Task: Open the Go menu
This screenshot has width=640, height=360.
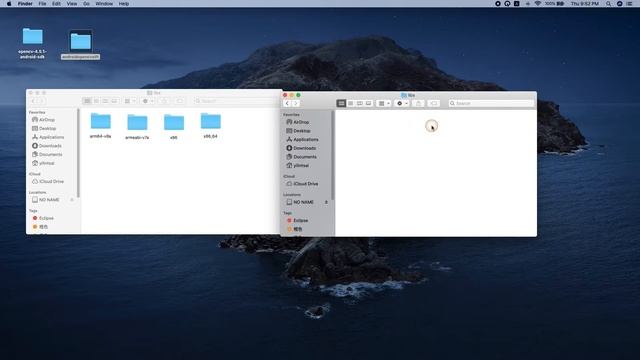Action: point(86,4)
